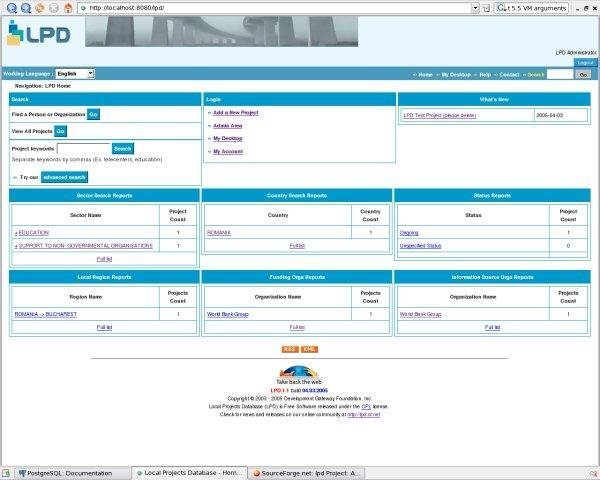Viewport: 600px width, 480px height.
Task: Click the orange XML feed badge
Action: coord(309,349)
